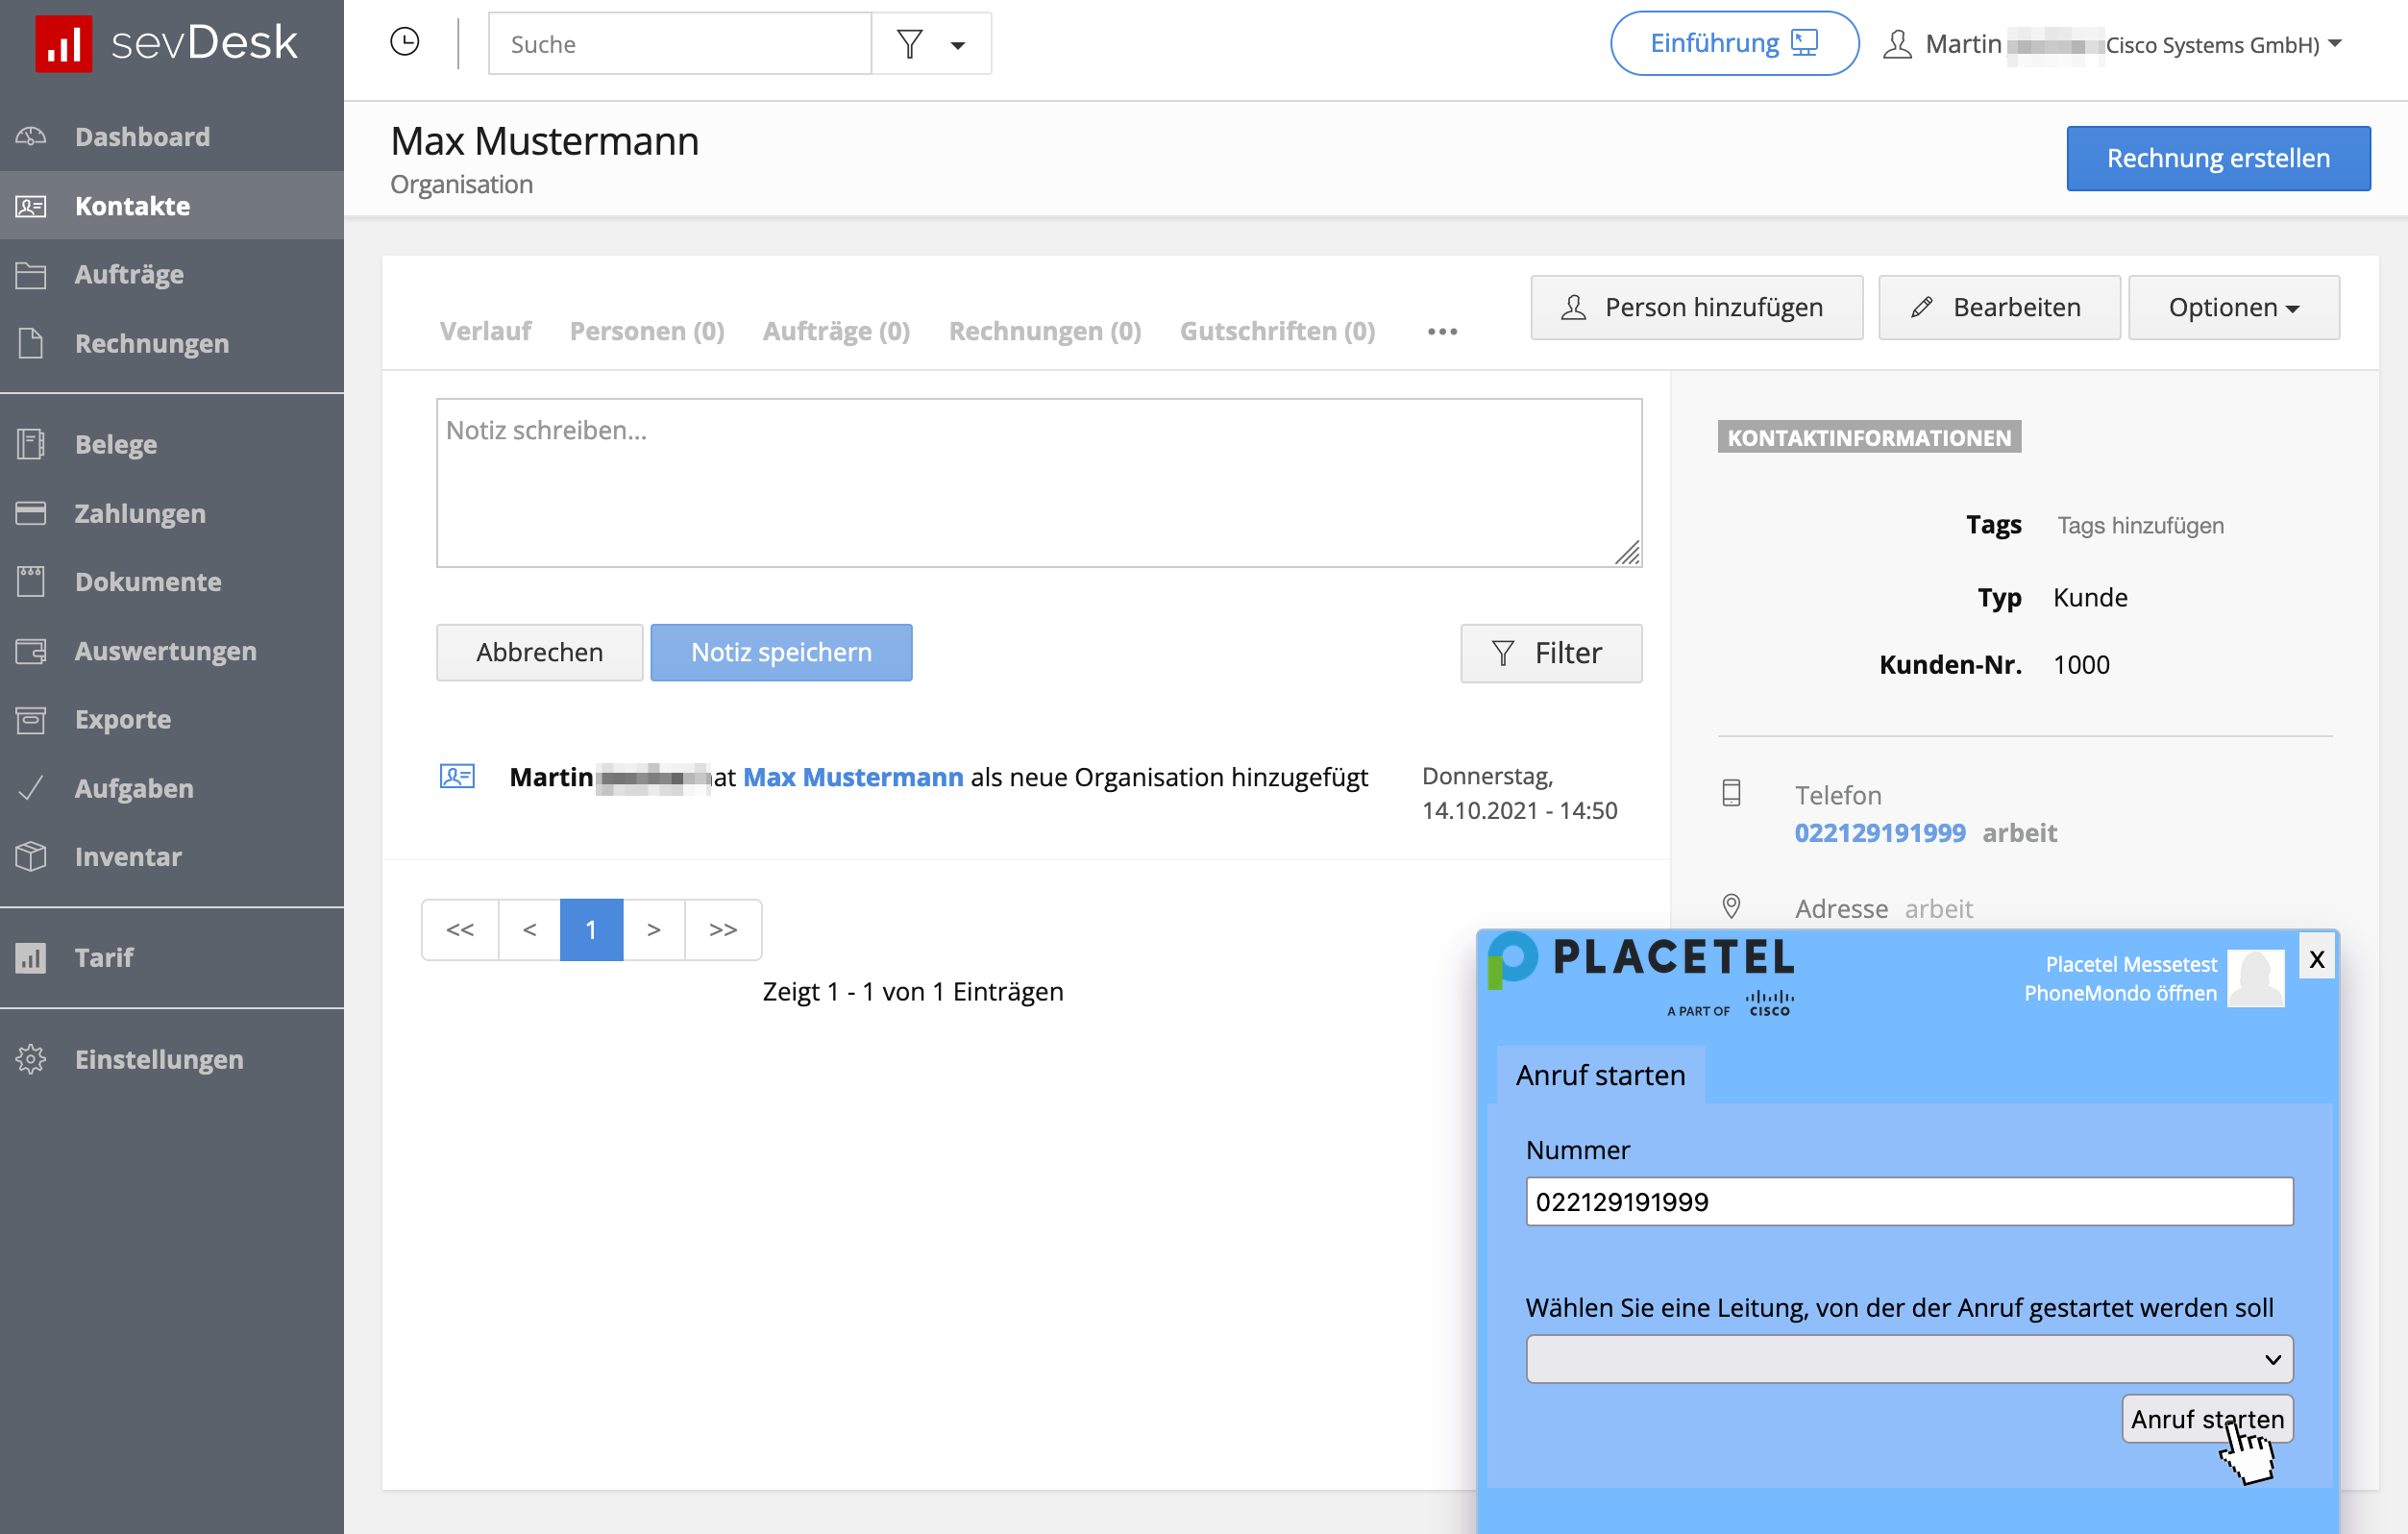The image size is (2408, 1534).
Task: Click the Max Mustermann link in history
Action: 853,777
